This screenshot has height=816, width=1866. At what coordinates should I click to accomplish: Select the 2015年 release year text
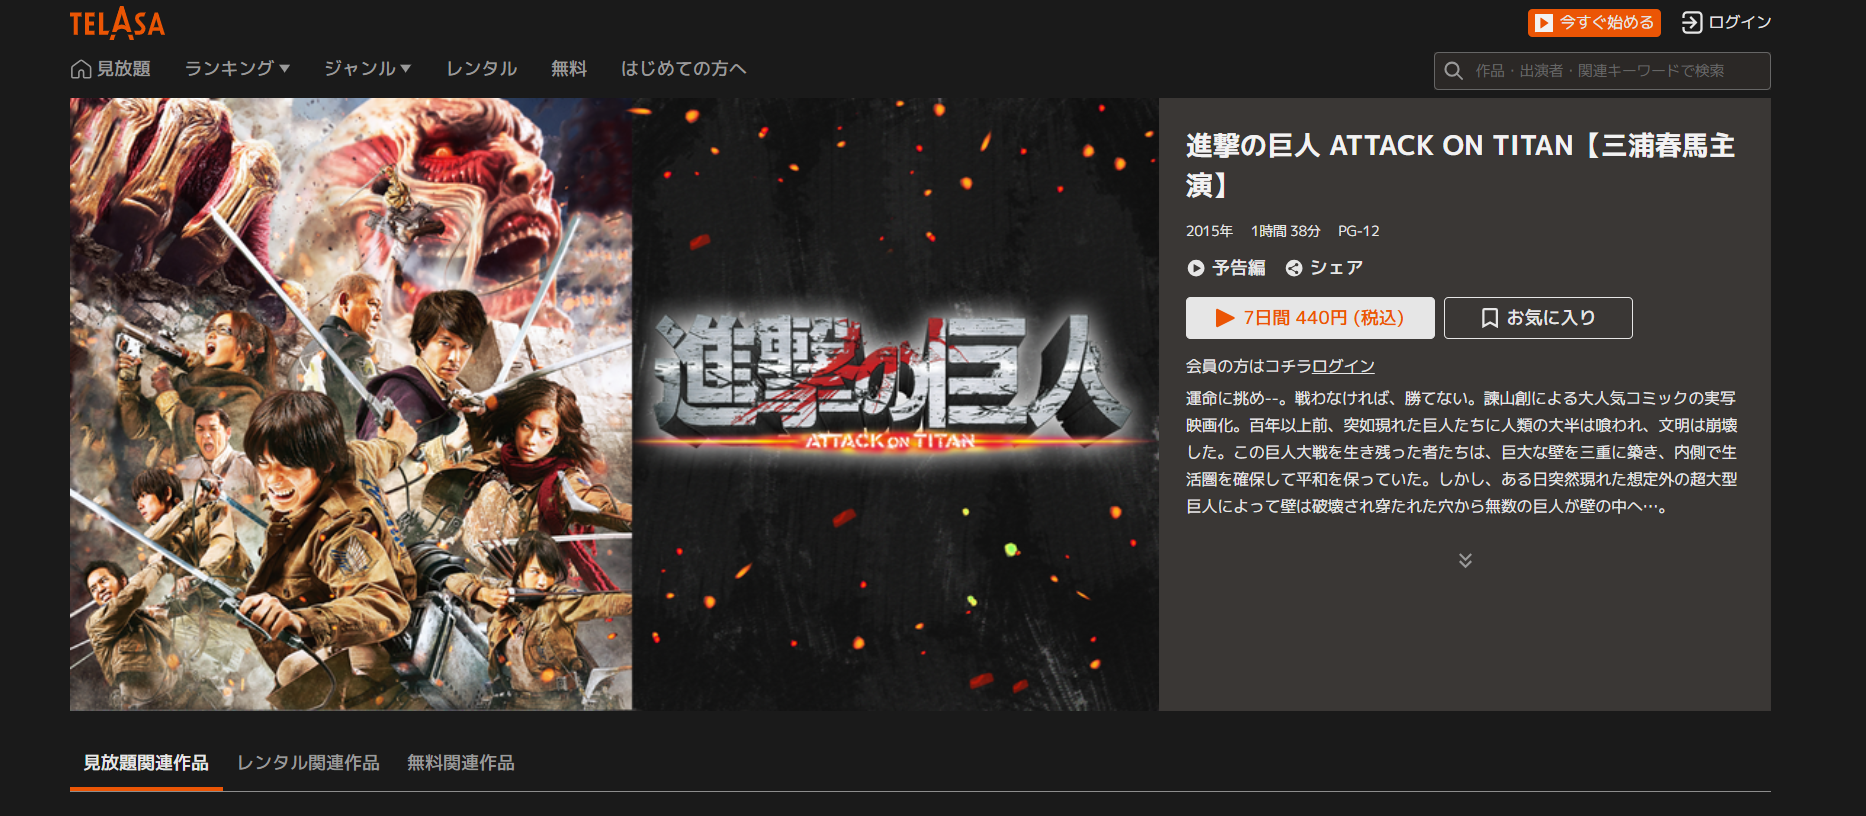point(1209,231)
